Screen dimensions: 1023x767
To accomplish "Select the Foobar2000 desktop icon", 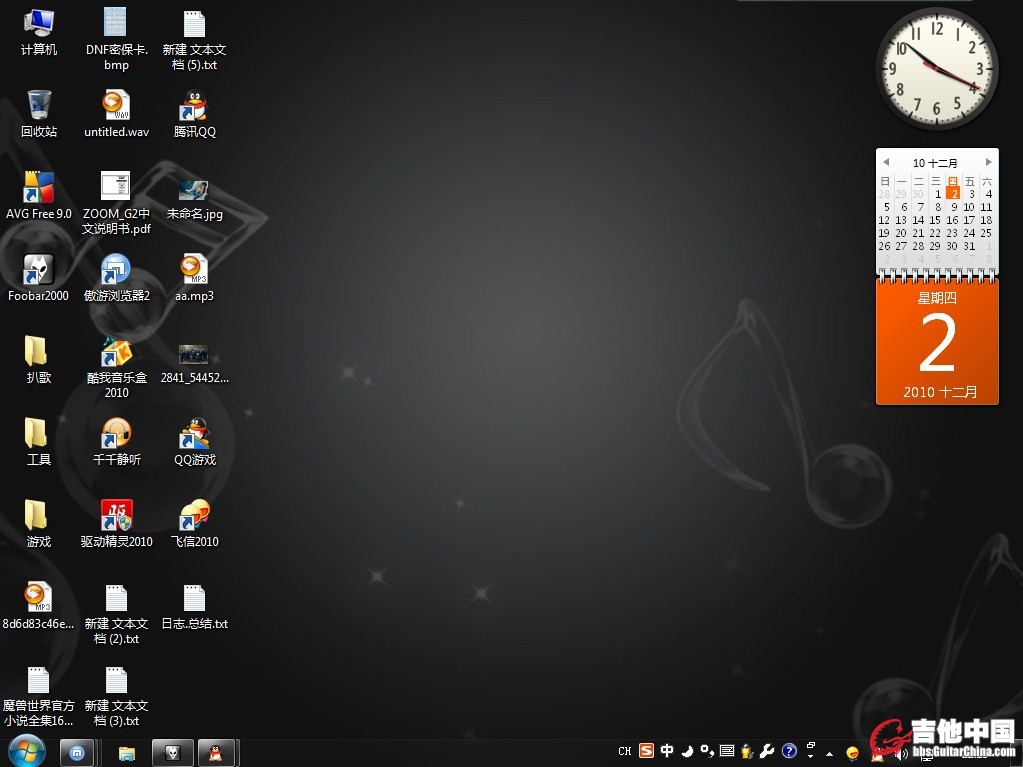I will pos(38,269).
